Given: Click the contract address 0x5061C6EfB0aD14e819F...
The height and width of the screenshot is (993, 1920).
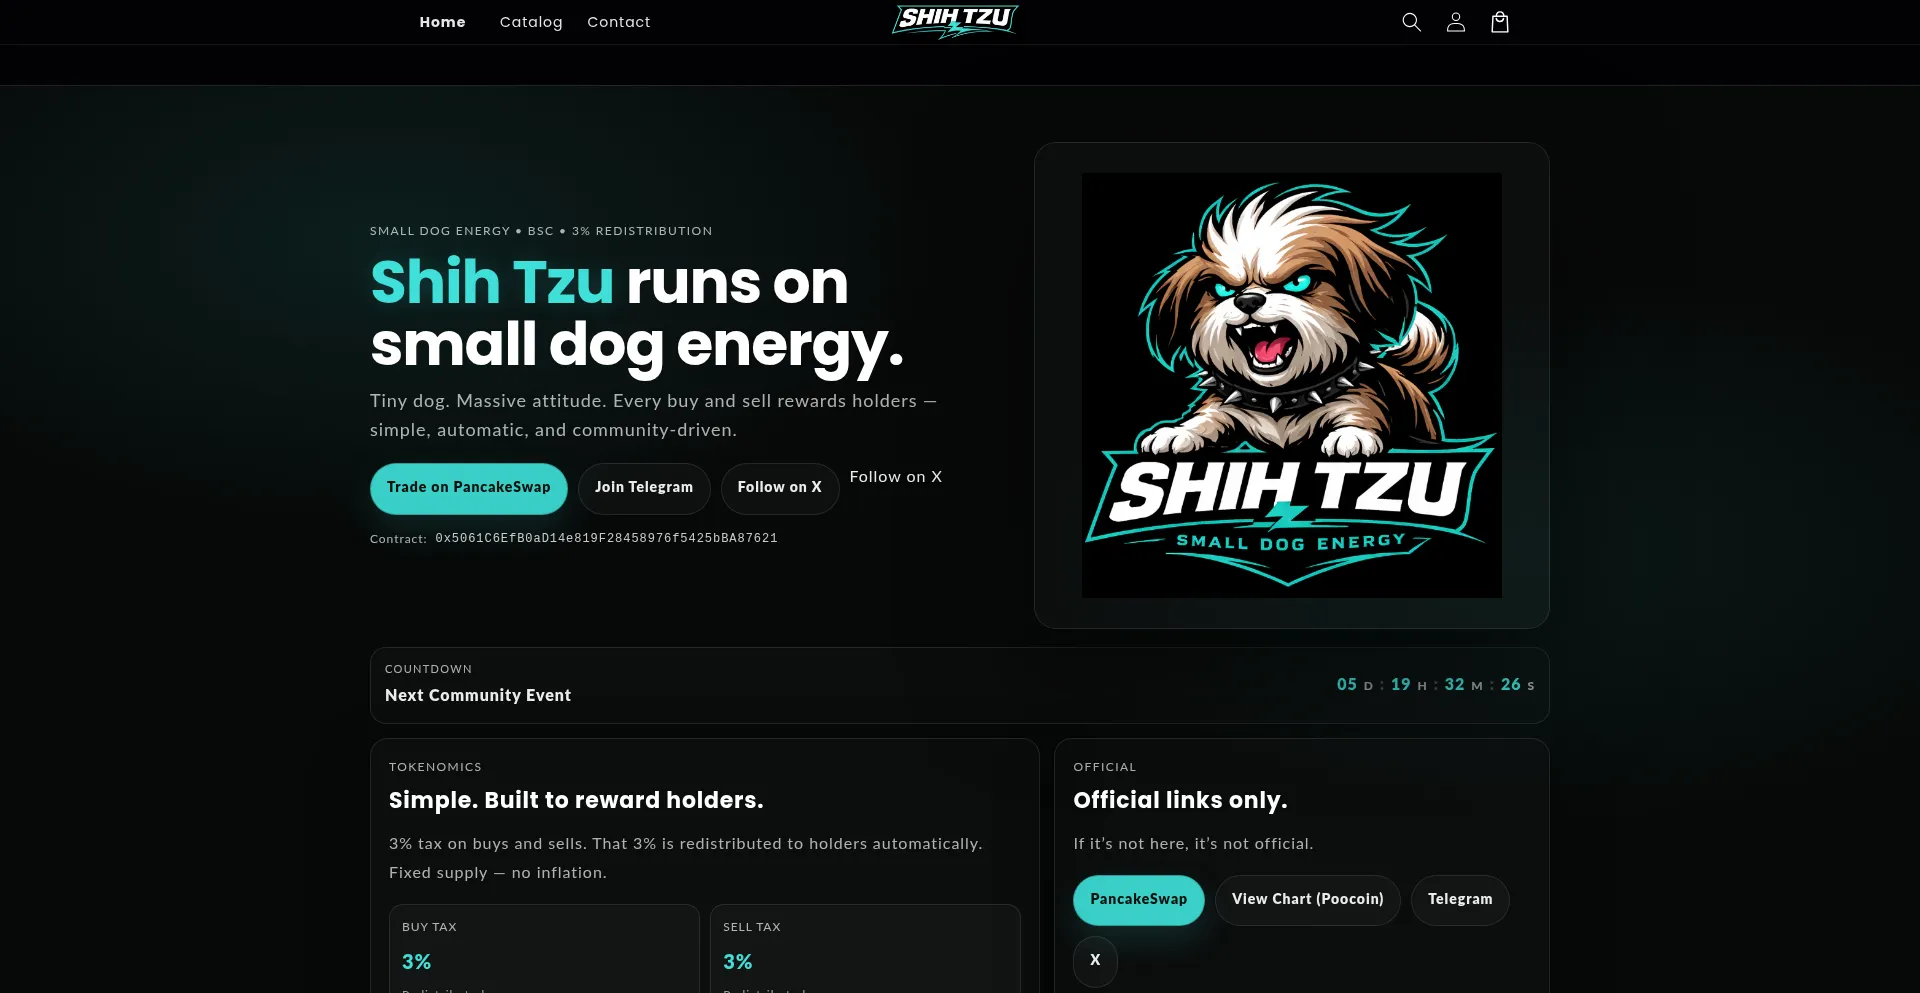Looking at the screenshot, I should coord(606,538).
